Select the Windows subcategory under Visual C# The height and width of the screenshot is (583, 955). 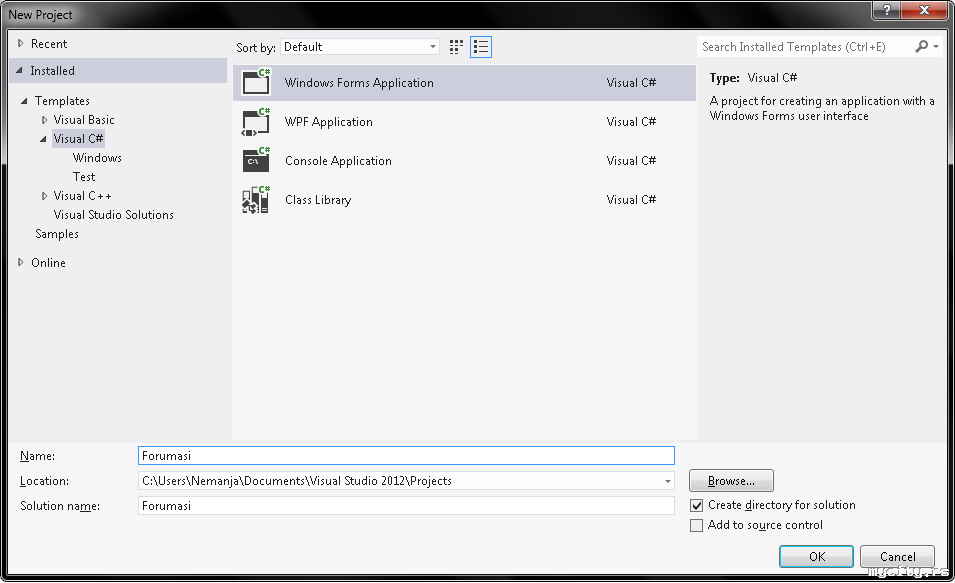coord(97,158)
